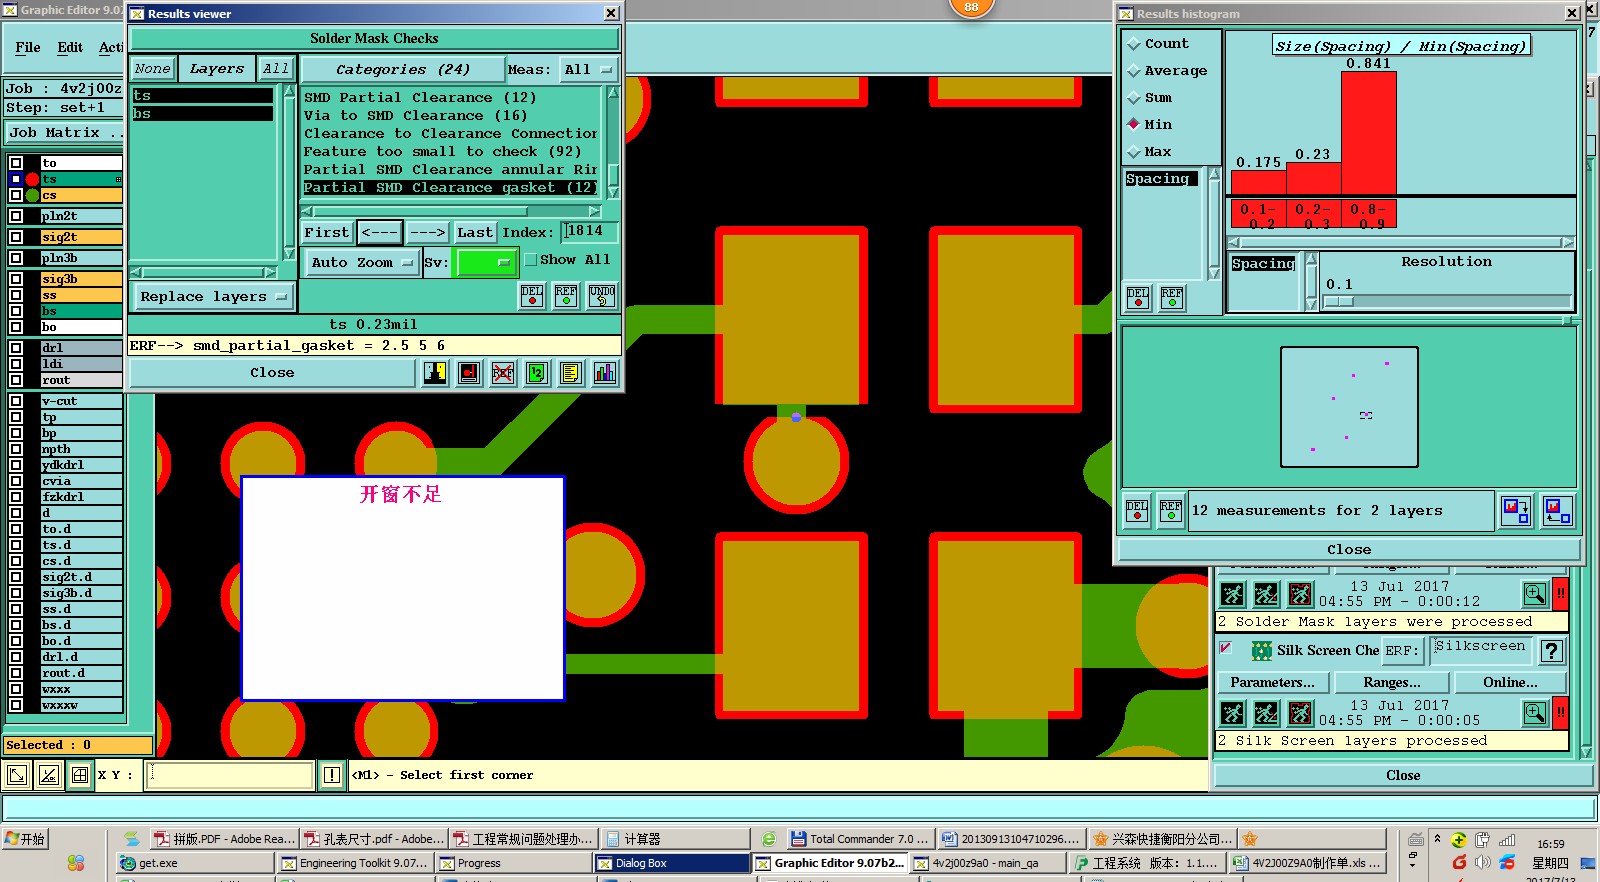The image size is (1600, 882).
Task: Click the Index input field
Action: pyautogui.click(x=589, y=232)
